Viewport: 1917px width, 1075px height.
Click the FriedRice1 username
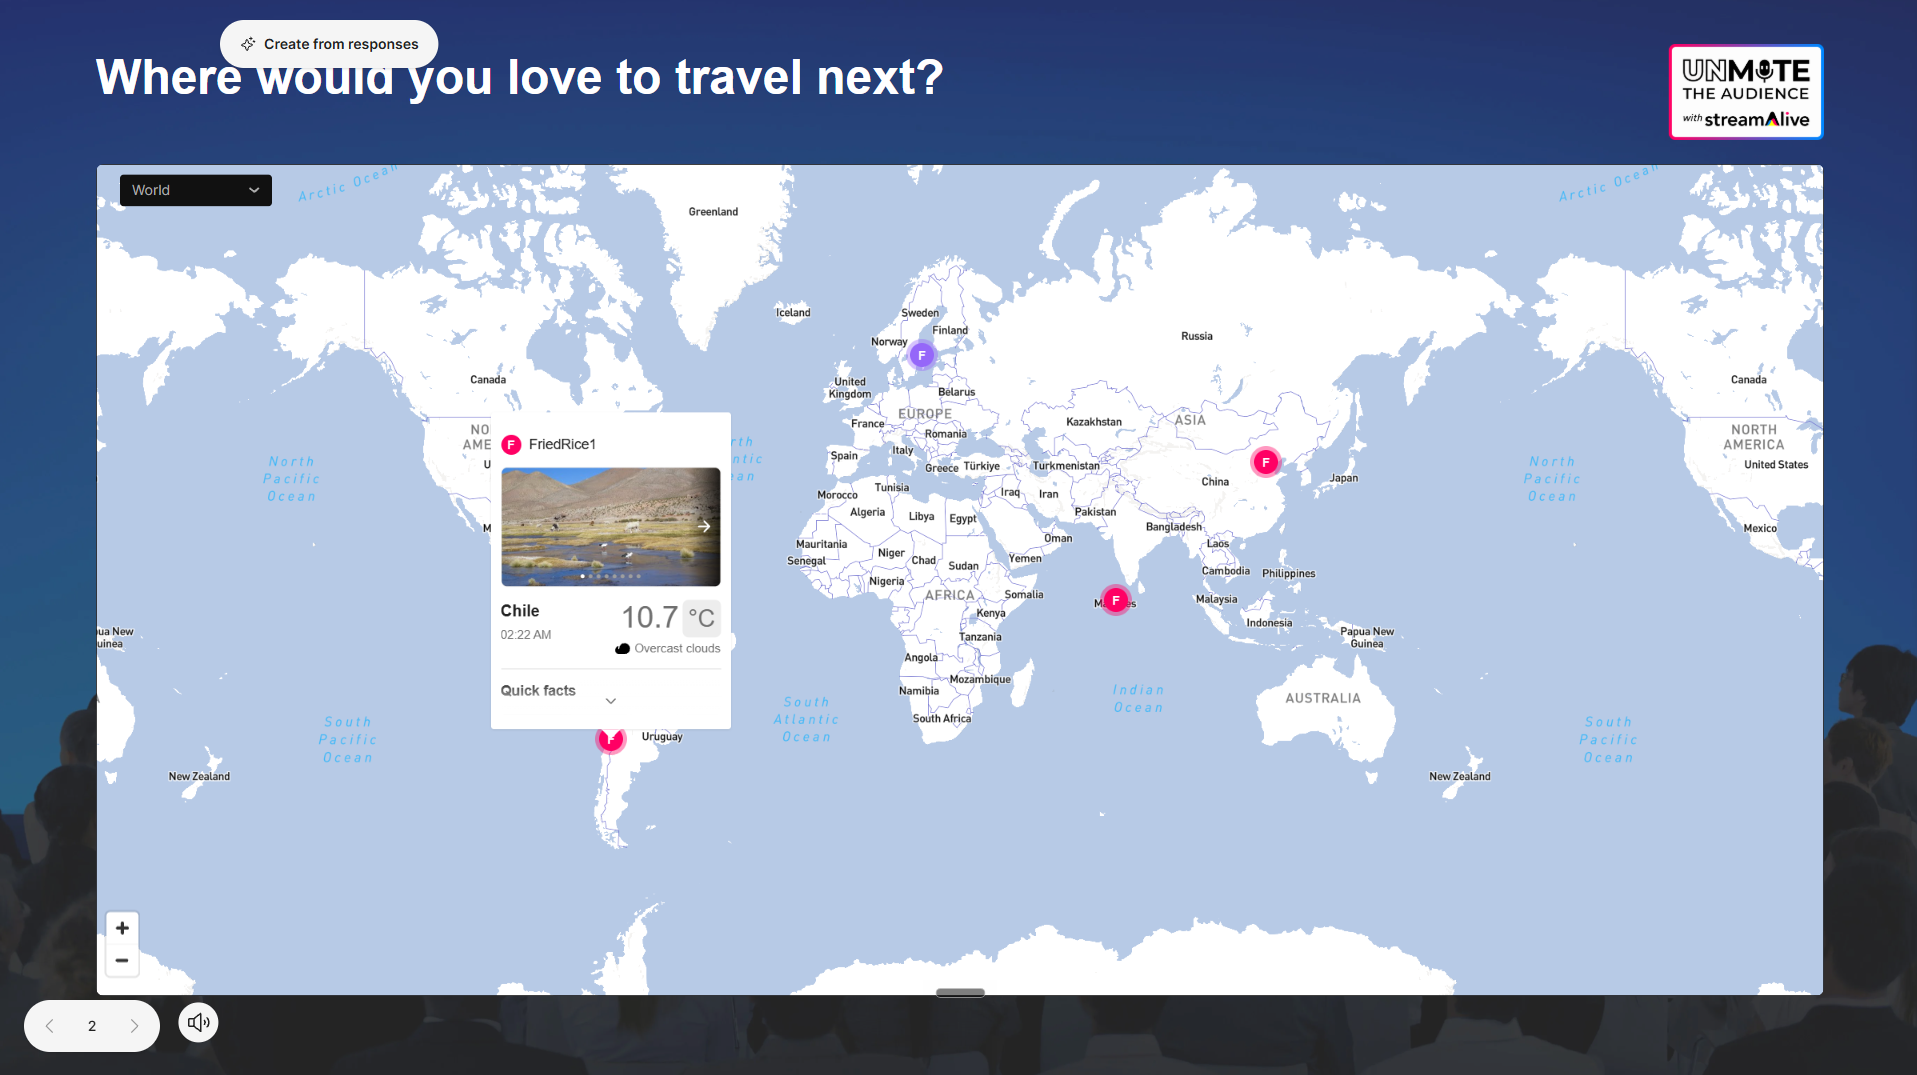pos(562,444)
